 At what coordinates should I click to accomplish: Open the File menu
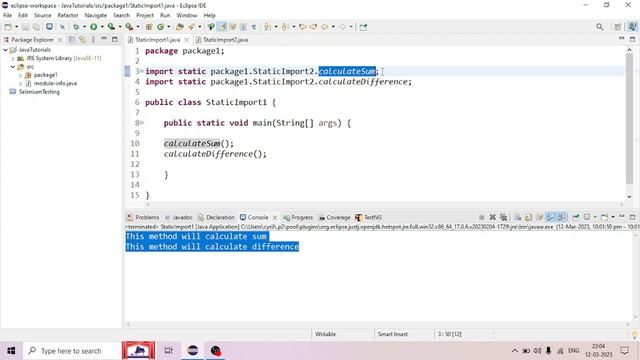pyautogui.click(x=7, y=15)
